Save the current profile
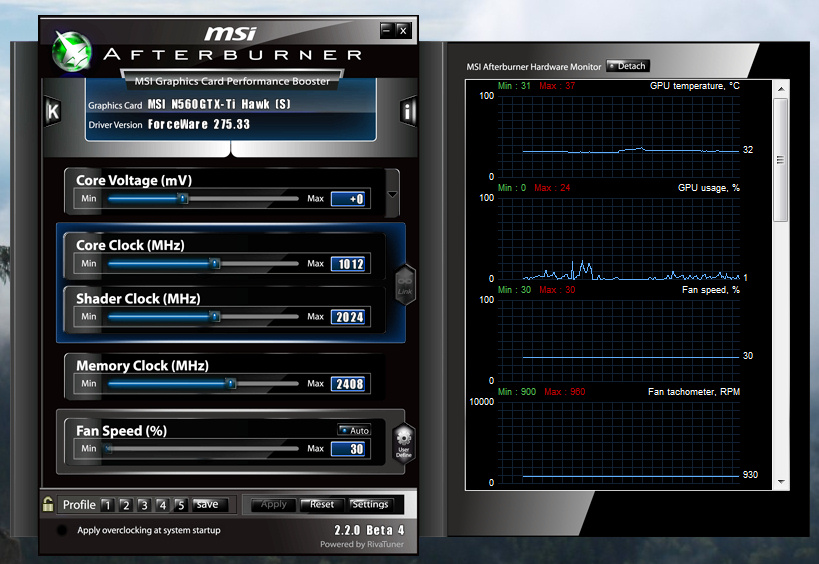The width and height of the screenshot is (819, 564). point(209,504)
